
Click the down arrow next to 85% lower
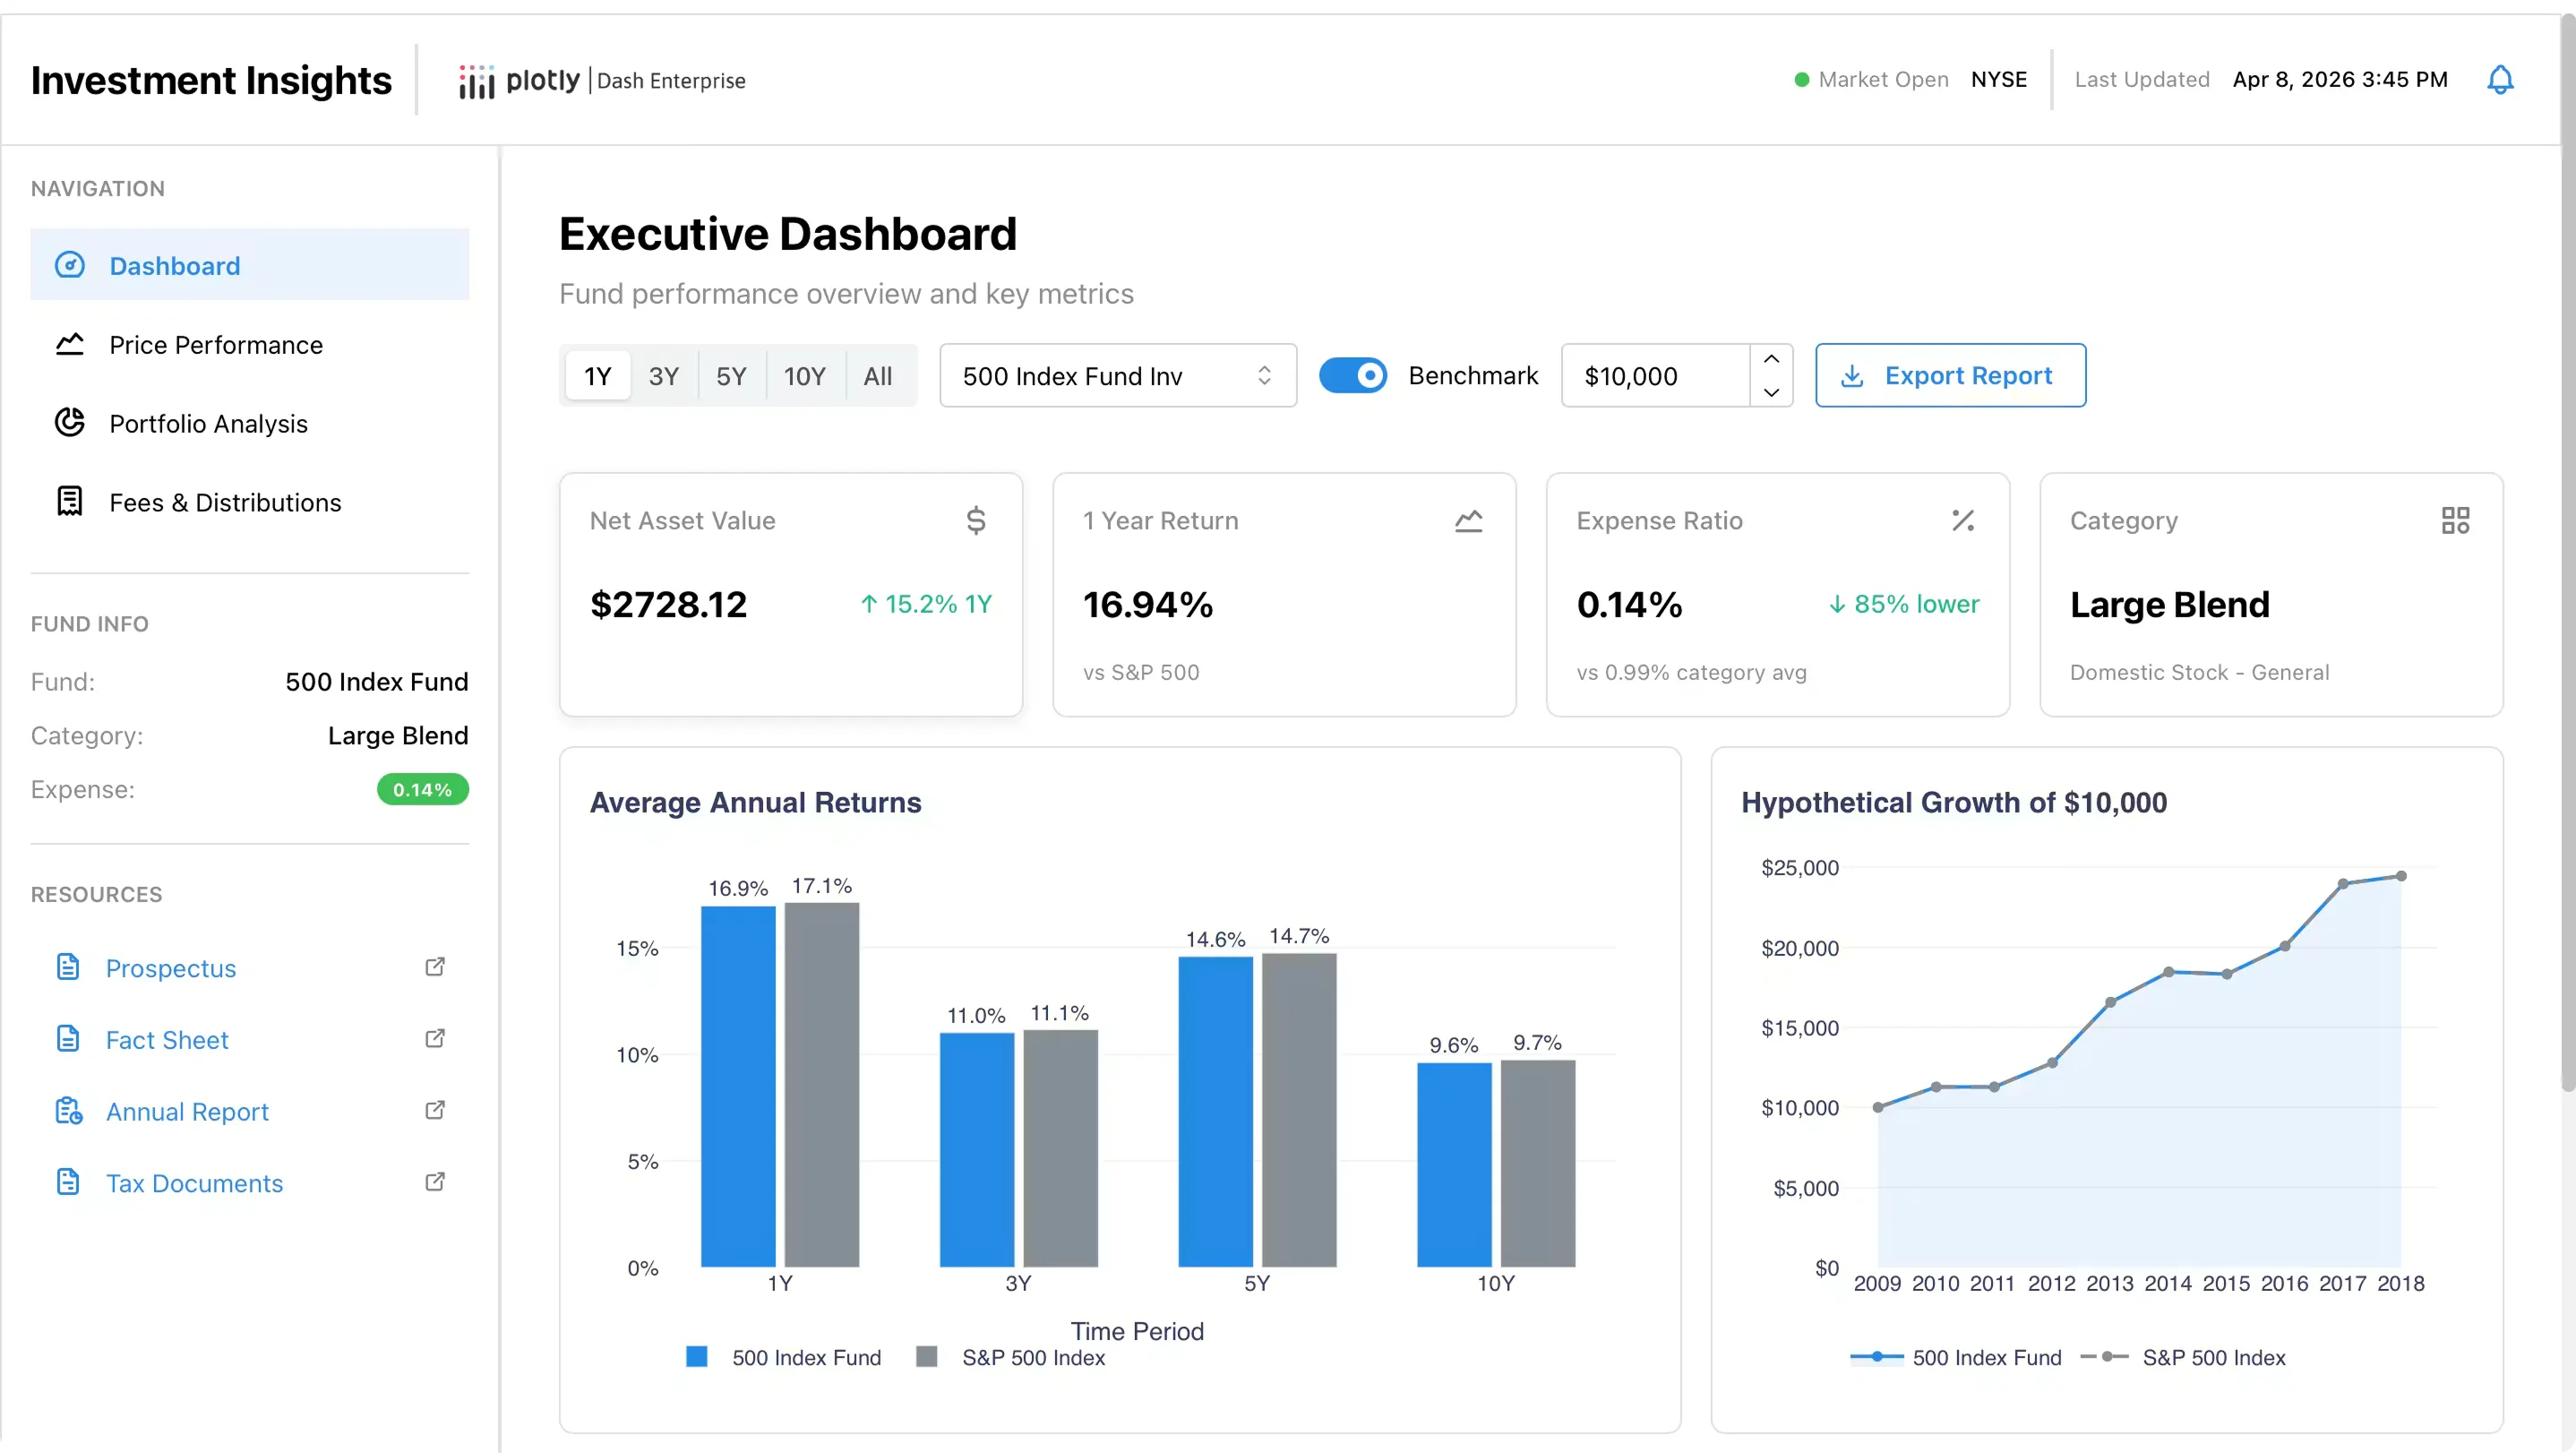(x=1837, y=604)
